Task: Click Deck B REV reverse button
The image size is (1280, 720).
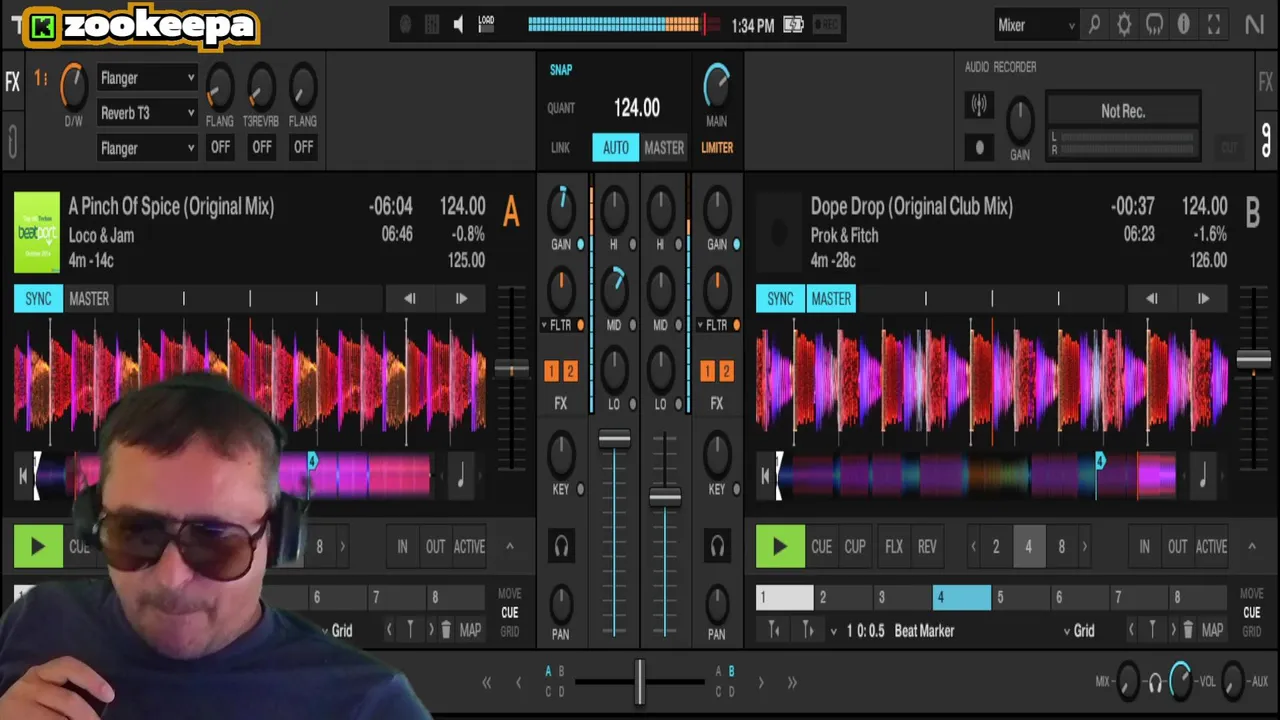Action: coord(927,547)
